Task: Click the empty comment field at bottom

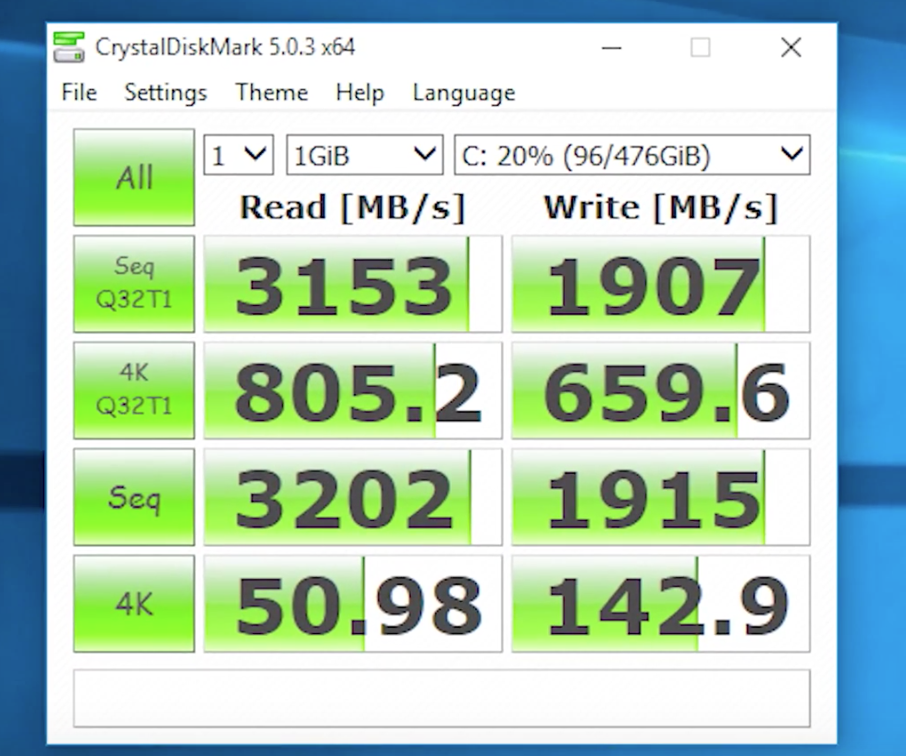Action: point(442,698)
